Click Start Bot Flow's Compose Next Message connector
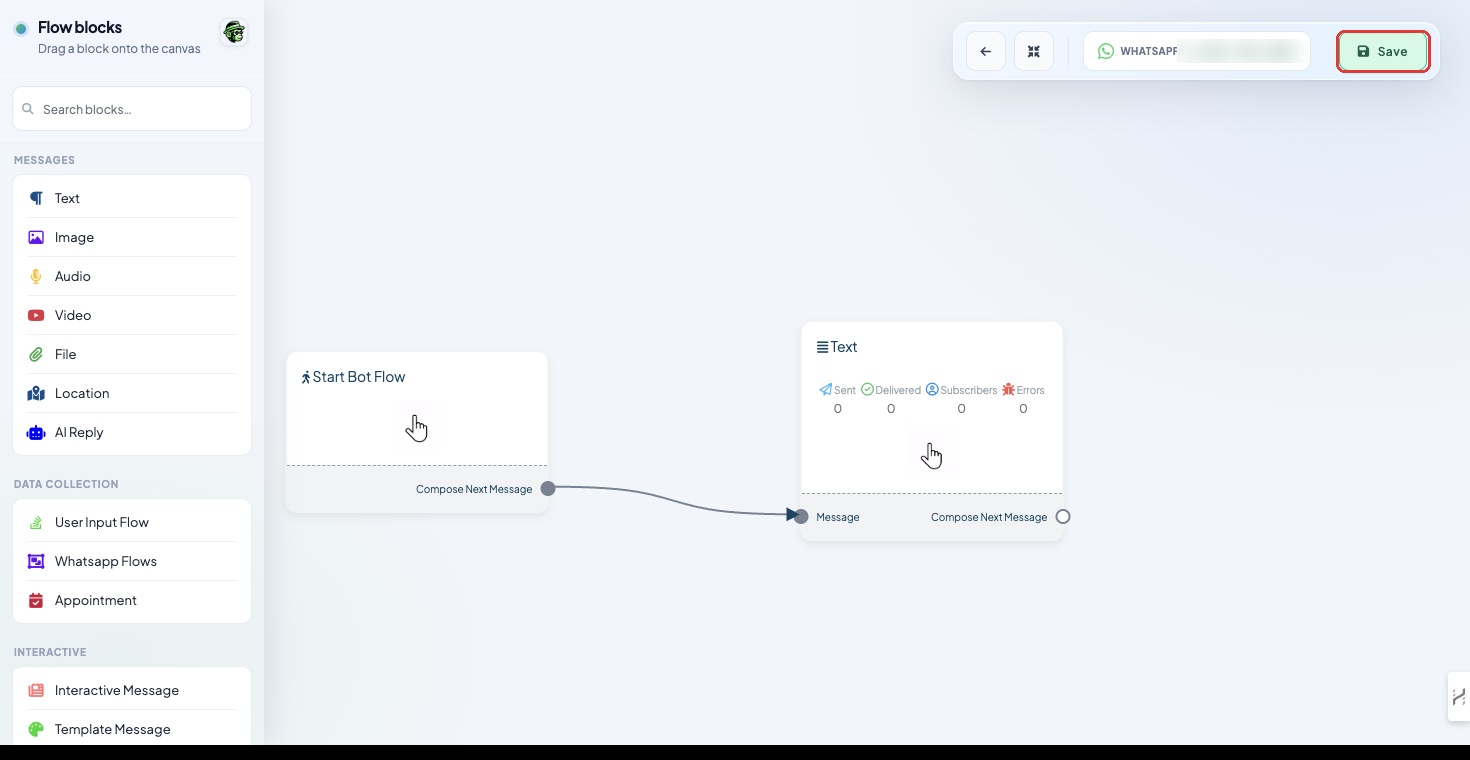1470x760 pixels. 548,489
